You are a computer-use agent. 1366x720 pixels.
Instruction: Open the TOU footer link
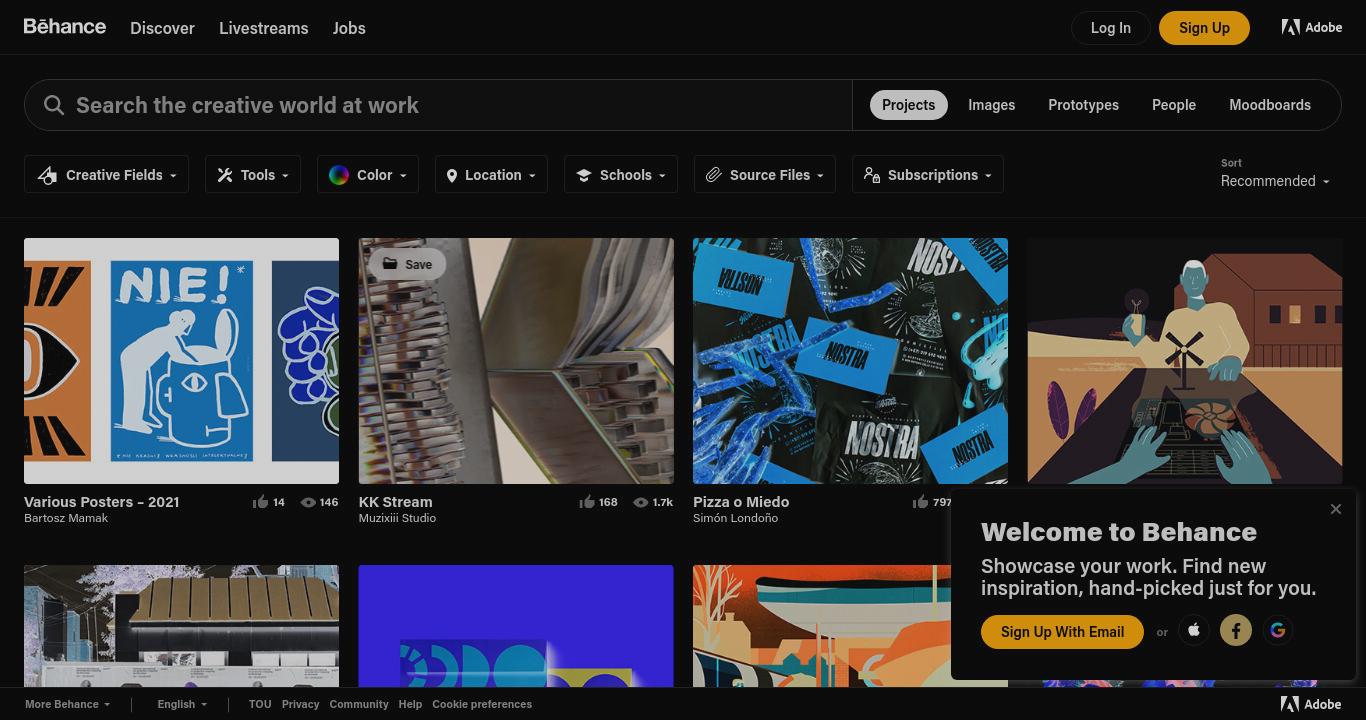pos(260,704)
